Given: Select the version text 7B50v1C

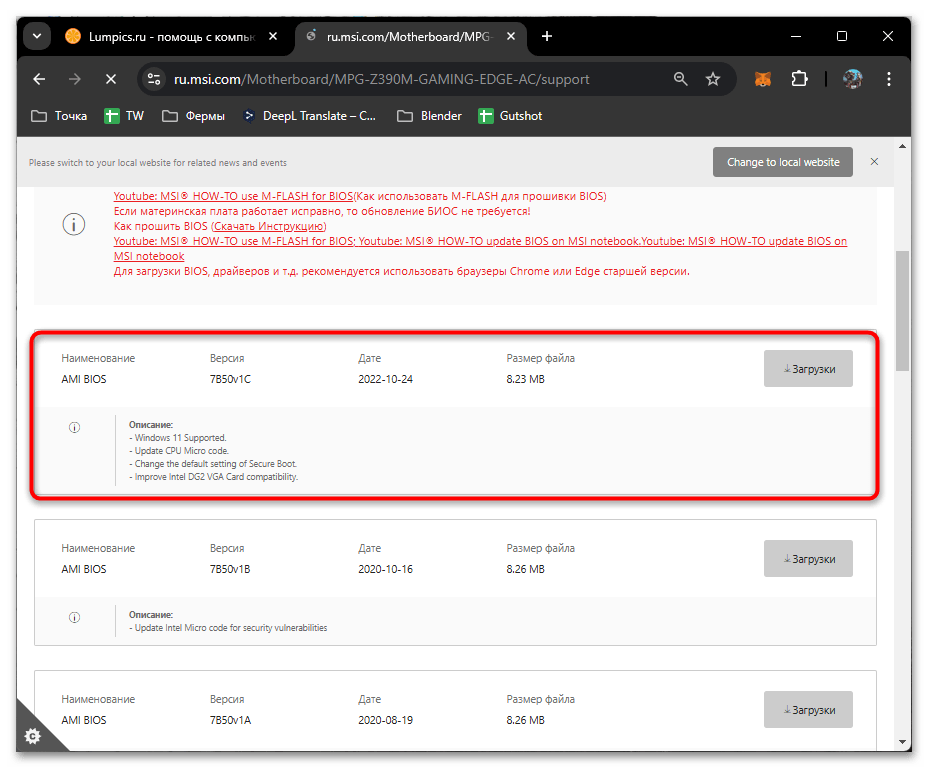Looking at the screenshot, I should (x=230, y=379).
